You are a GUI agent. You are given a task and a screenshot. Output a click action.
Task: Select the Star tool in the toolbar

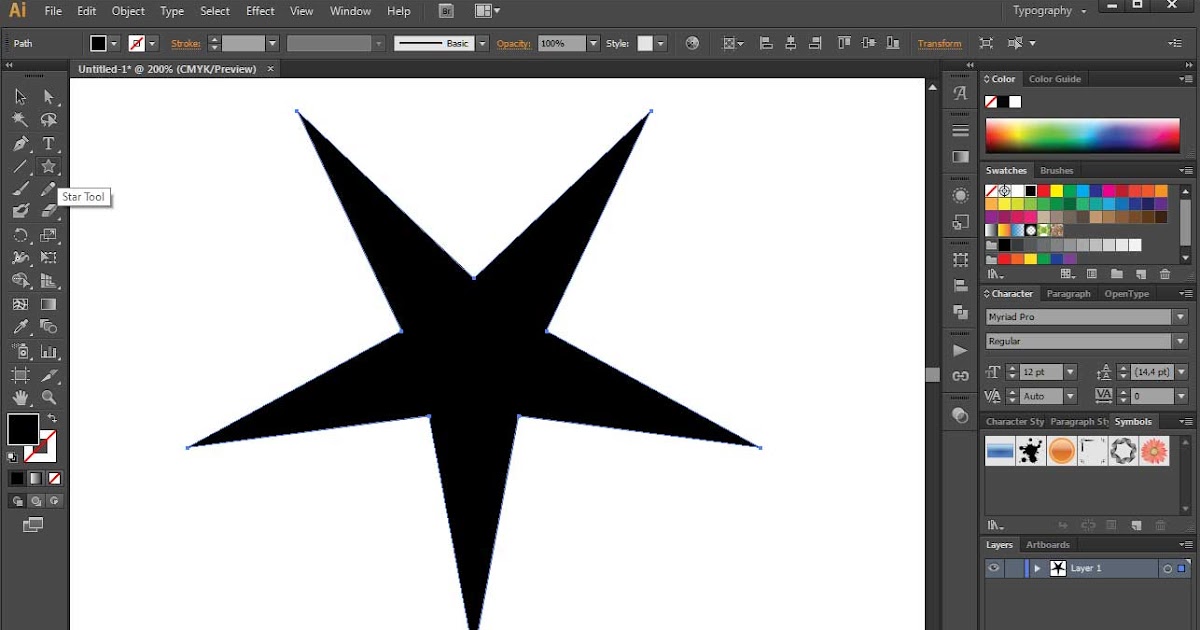(x=46, y=166)
